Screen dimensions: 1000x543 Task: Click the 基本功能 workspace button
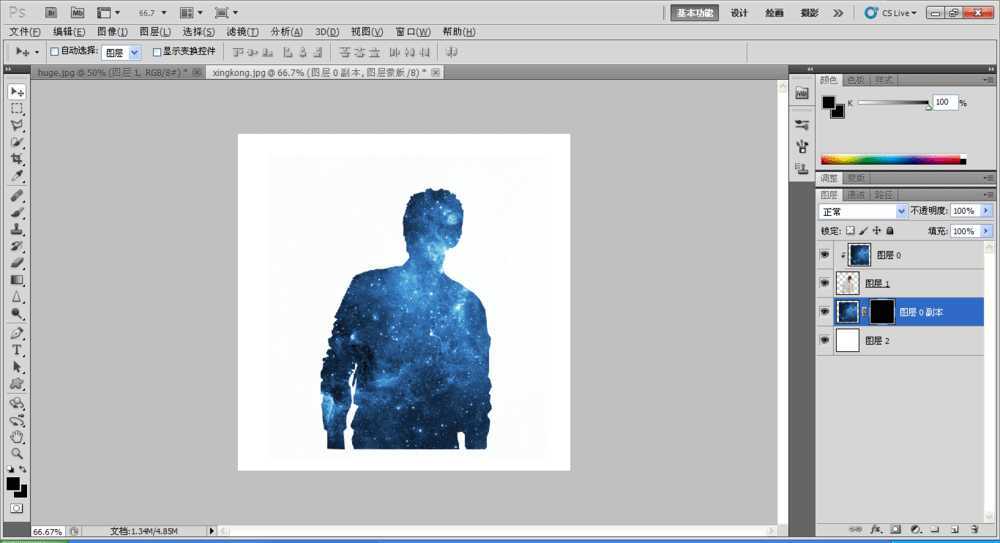tap(694, 13)
